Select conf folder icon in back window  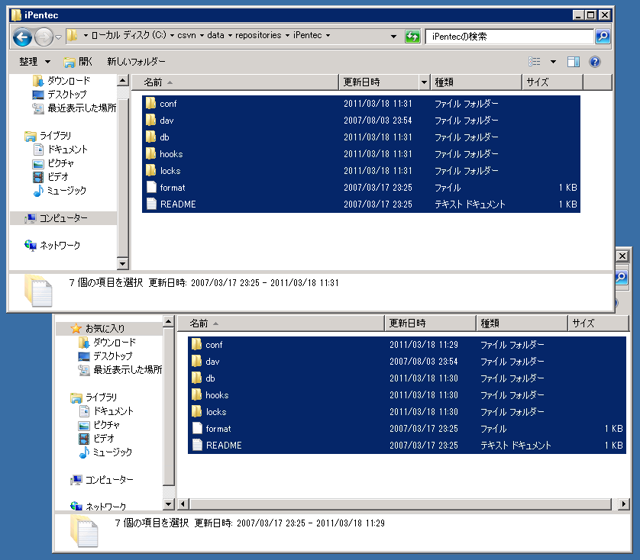pyautogui.click(x=197, y=344)
